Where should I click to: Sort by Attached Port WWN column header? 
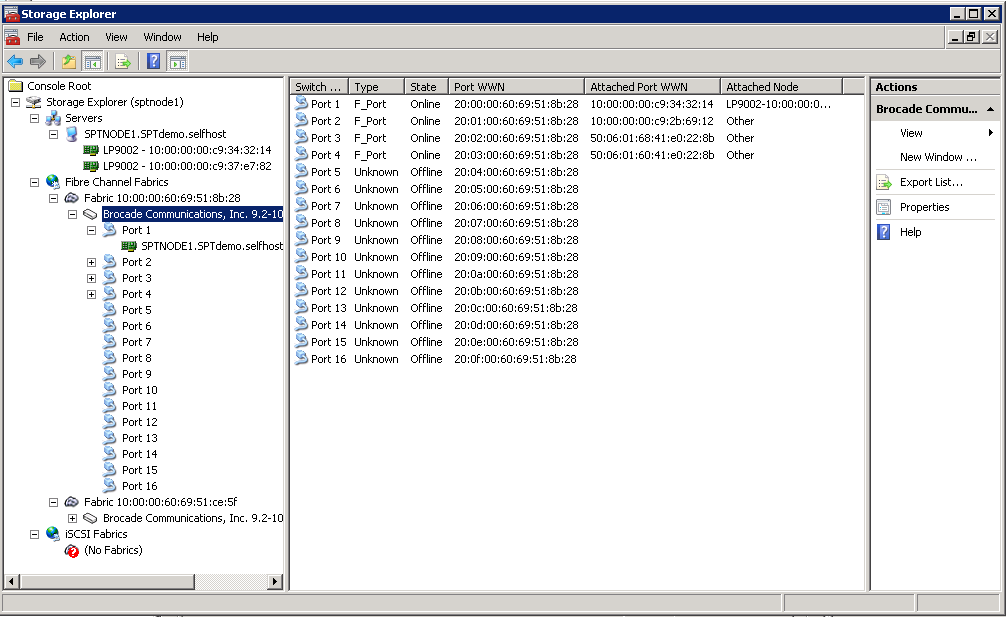(x=652, y=87)
